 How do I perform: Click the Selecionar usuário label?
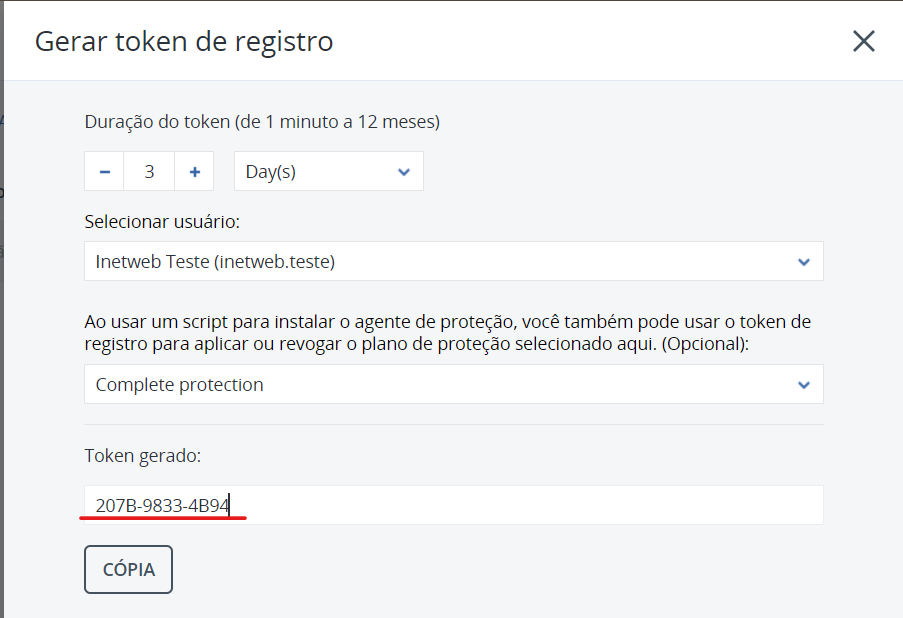(162, 222)
